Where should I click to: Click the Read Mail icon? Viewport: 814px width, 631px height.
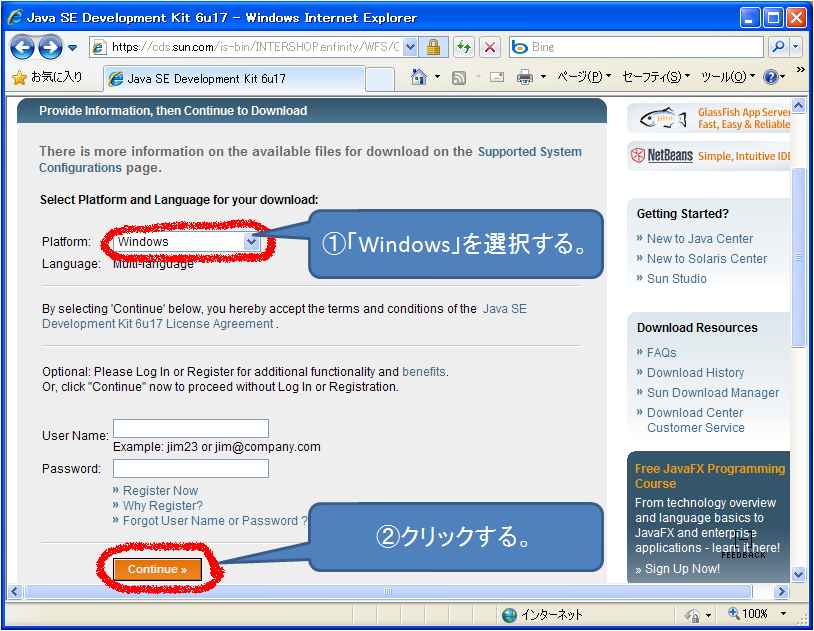pyautogui.click(x=497, y=77)
